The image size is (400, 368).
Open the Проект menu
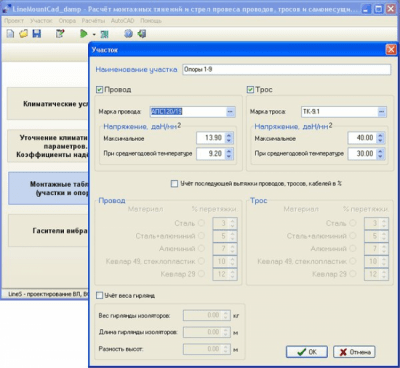(x=14, y=21)
